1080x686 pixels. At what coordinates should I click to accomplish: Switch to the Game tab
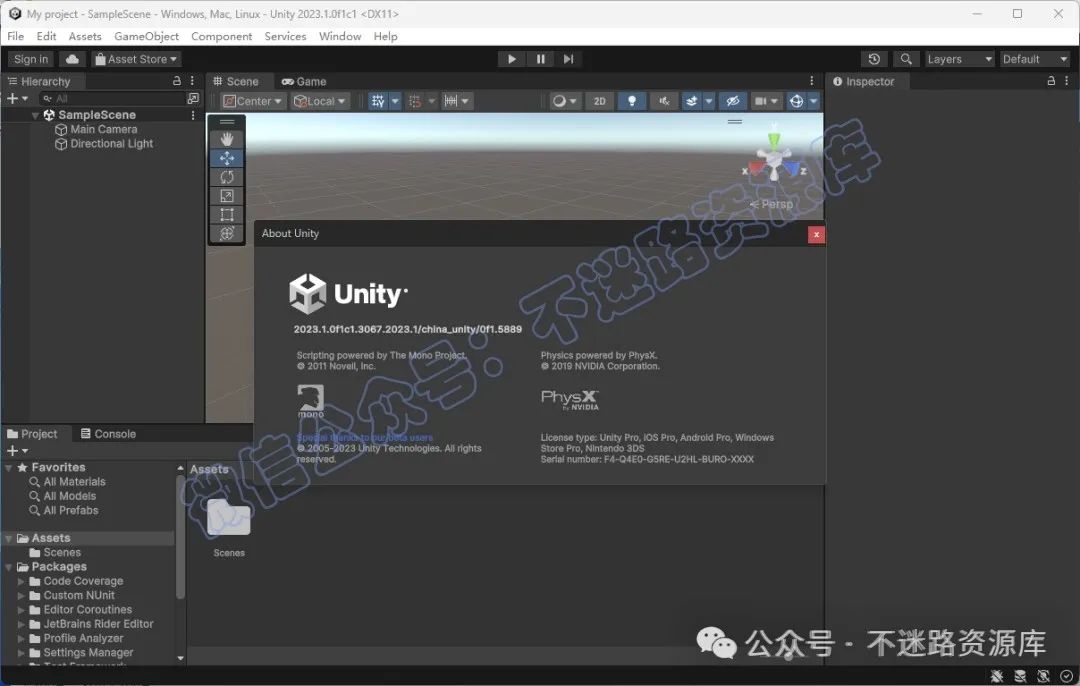(x=304, y=81)
